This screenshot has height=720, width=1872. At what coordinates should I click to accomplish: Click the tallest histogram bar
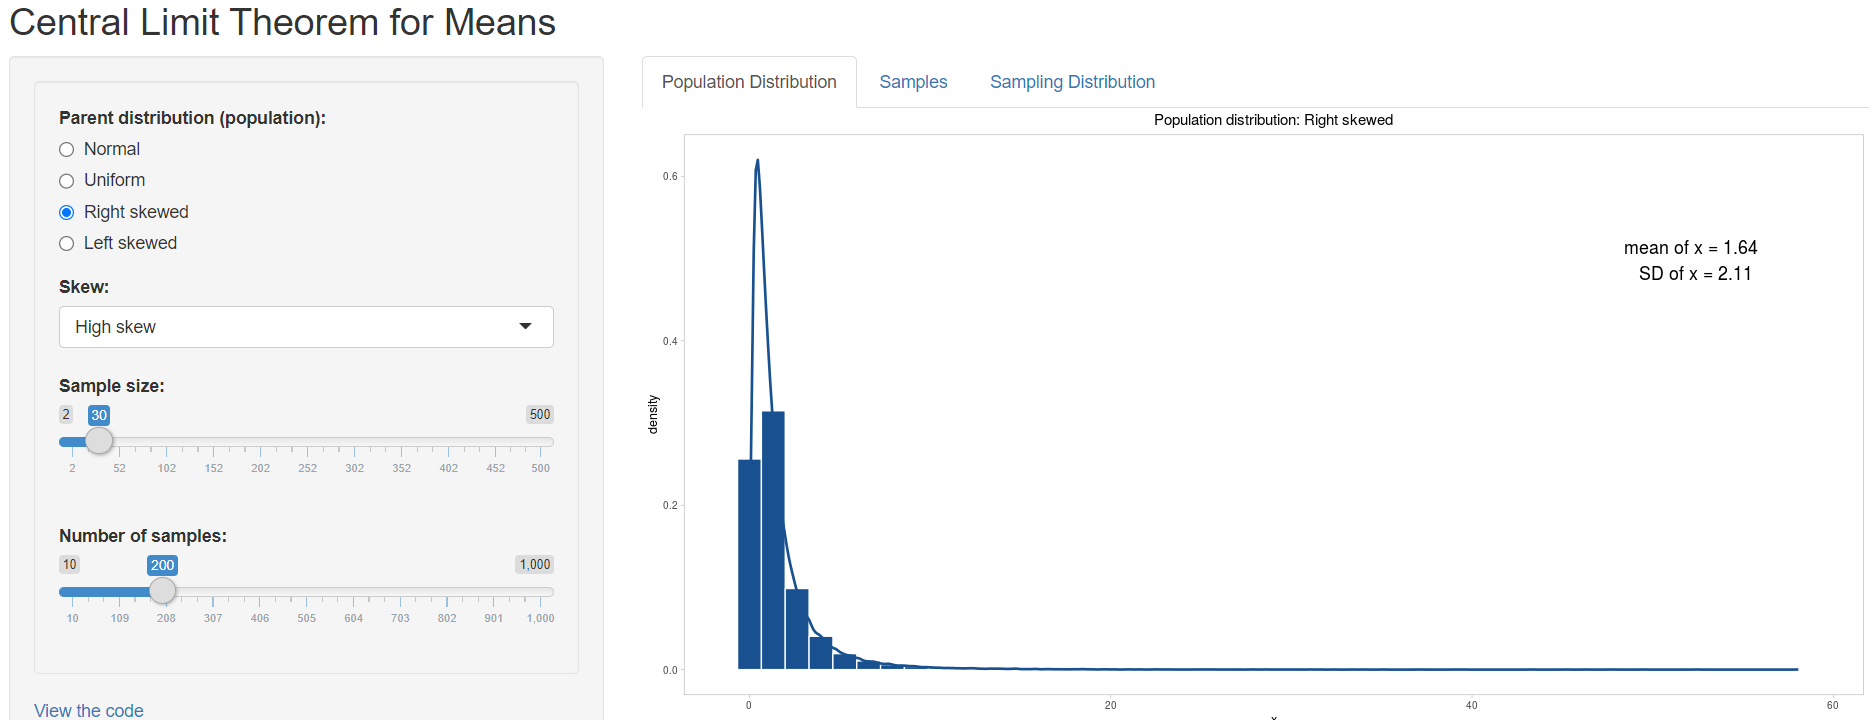773,540
